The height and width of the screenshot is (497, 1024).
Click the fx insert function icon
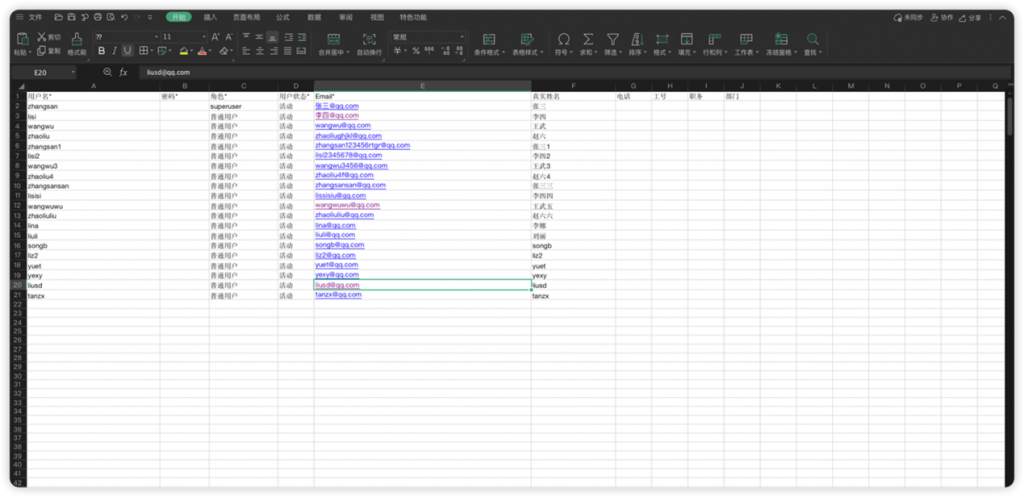[123, 72]
